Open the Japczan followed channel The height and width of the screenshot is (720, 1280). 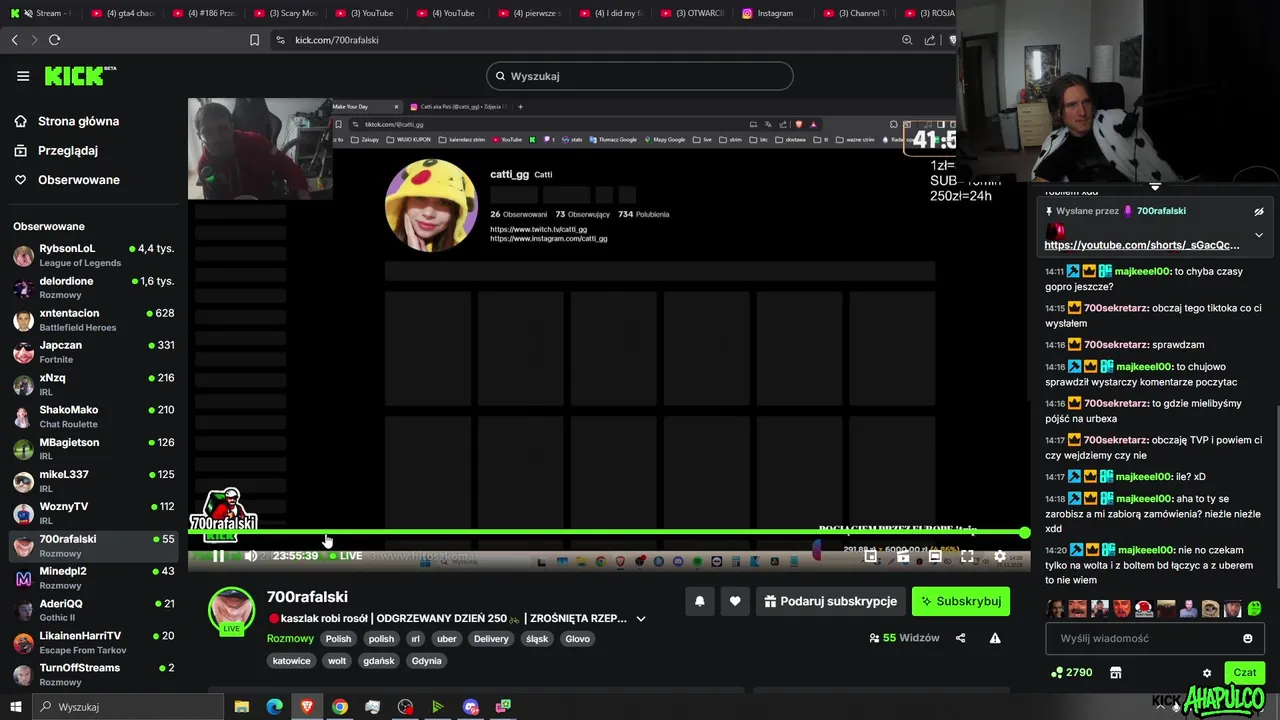[x=94, y=352]
